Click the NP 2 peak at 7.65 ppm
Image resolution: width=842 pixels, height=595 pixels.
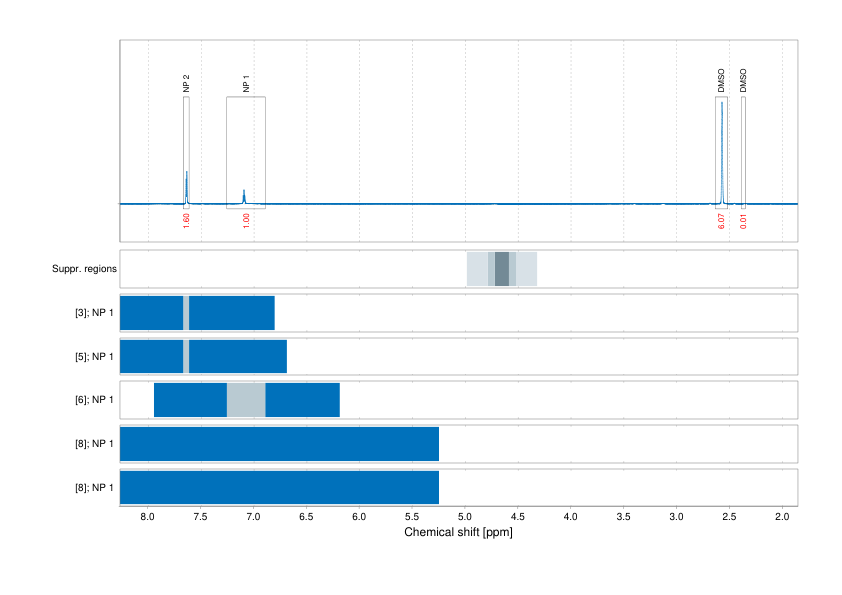[x=184, y=178]
